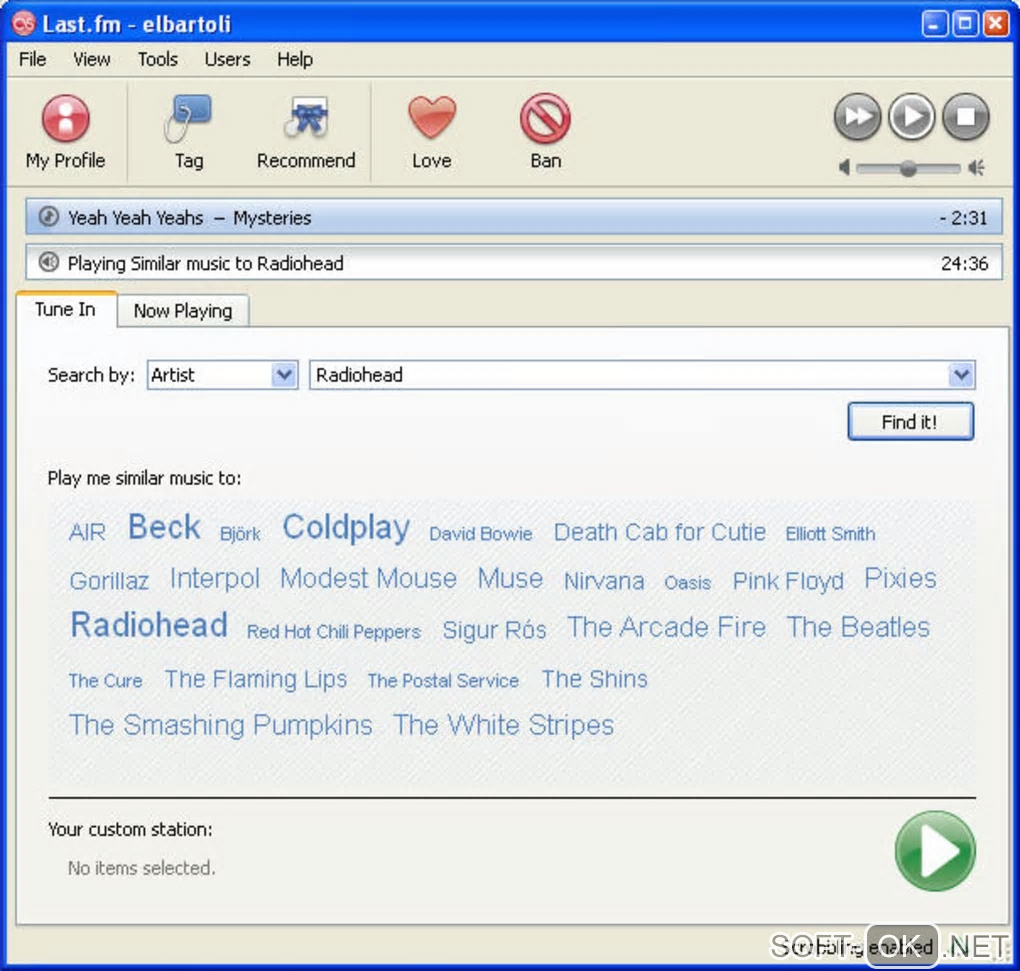Viewport: 1020px width, 971px height.
Task: Open the View menu
Action: pyautogui.click(x=92, y=59)
